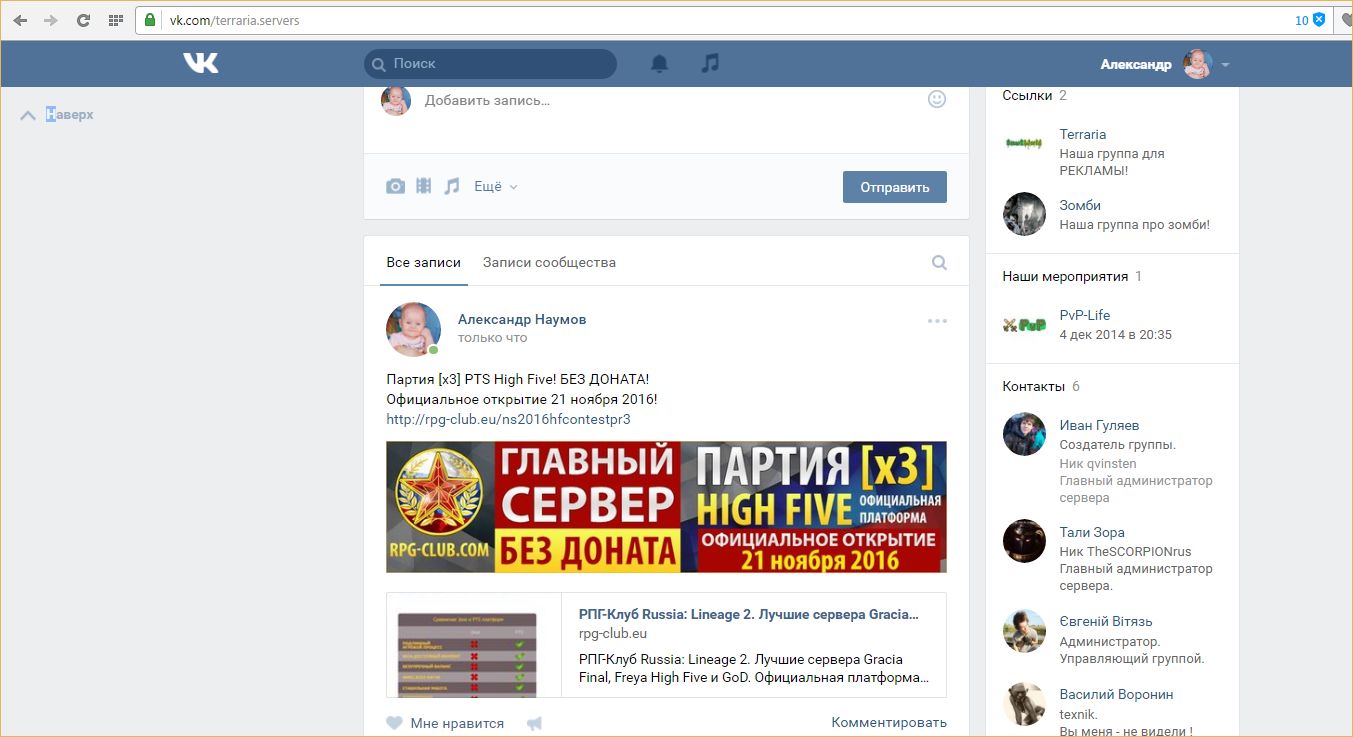Open Тали Зора's avatar in contacts
The width and height of the screenshot is (1353, 737).
pyautogui.click(x=1024, y=541)
